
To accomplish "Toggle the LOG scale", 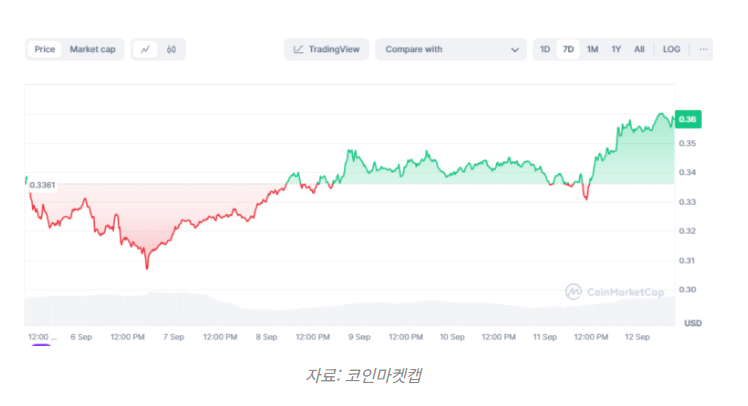I will click(671, 49).
